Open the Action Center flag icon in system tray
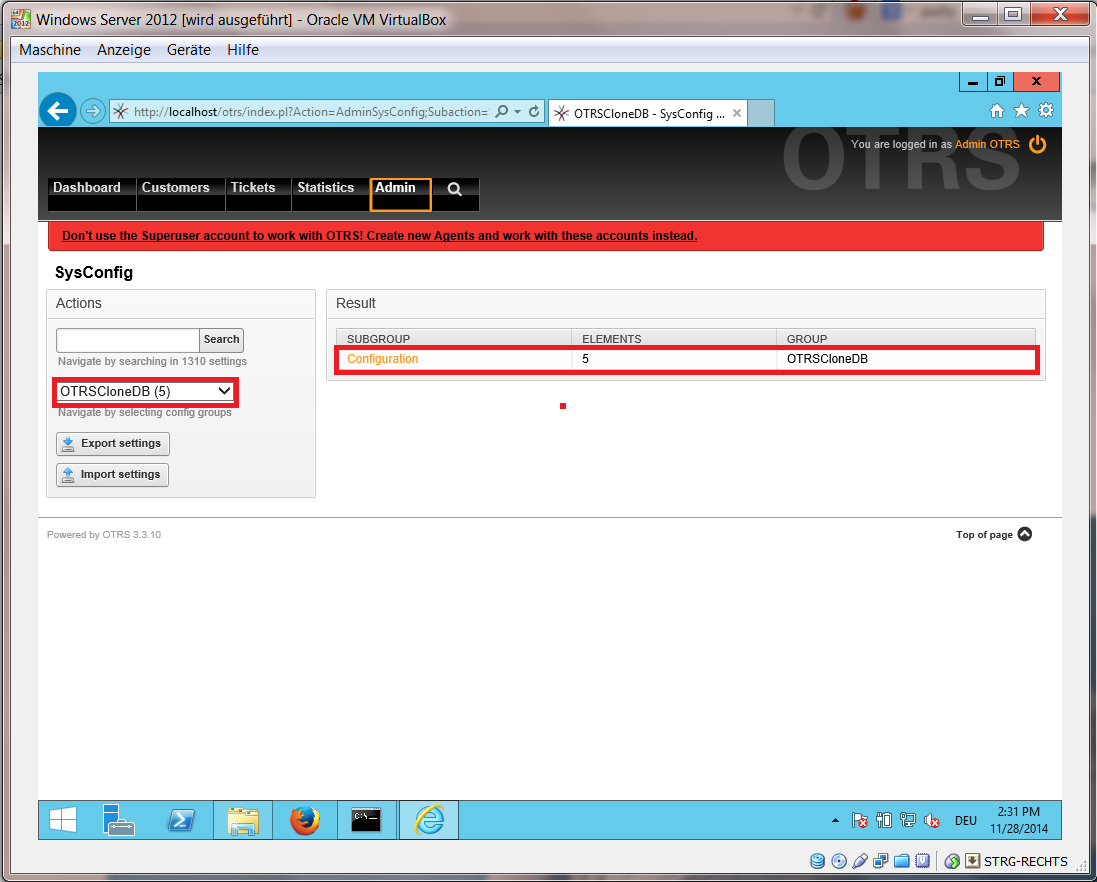This screenshot has width=1097, height=882. point(859,820)
